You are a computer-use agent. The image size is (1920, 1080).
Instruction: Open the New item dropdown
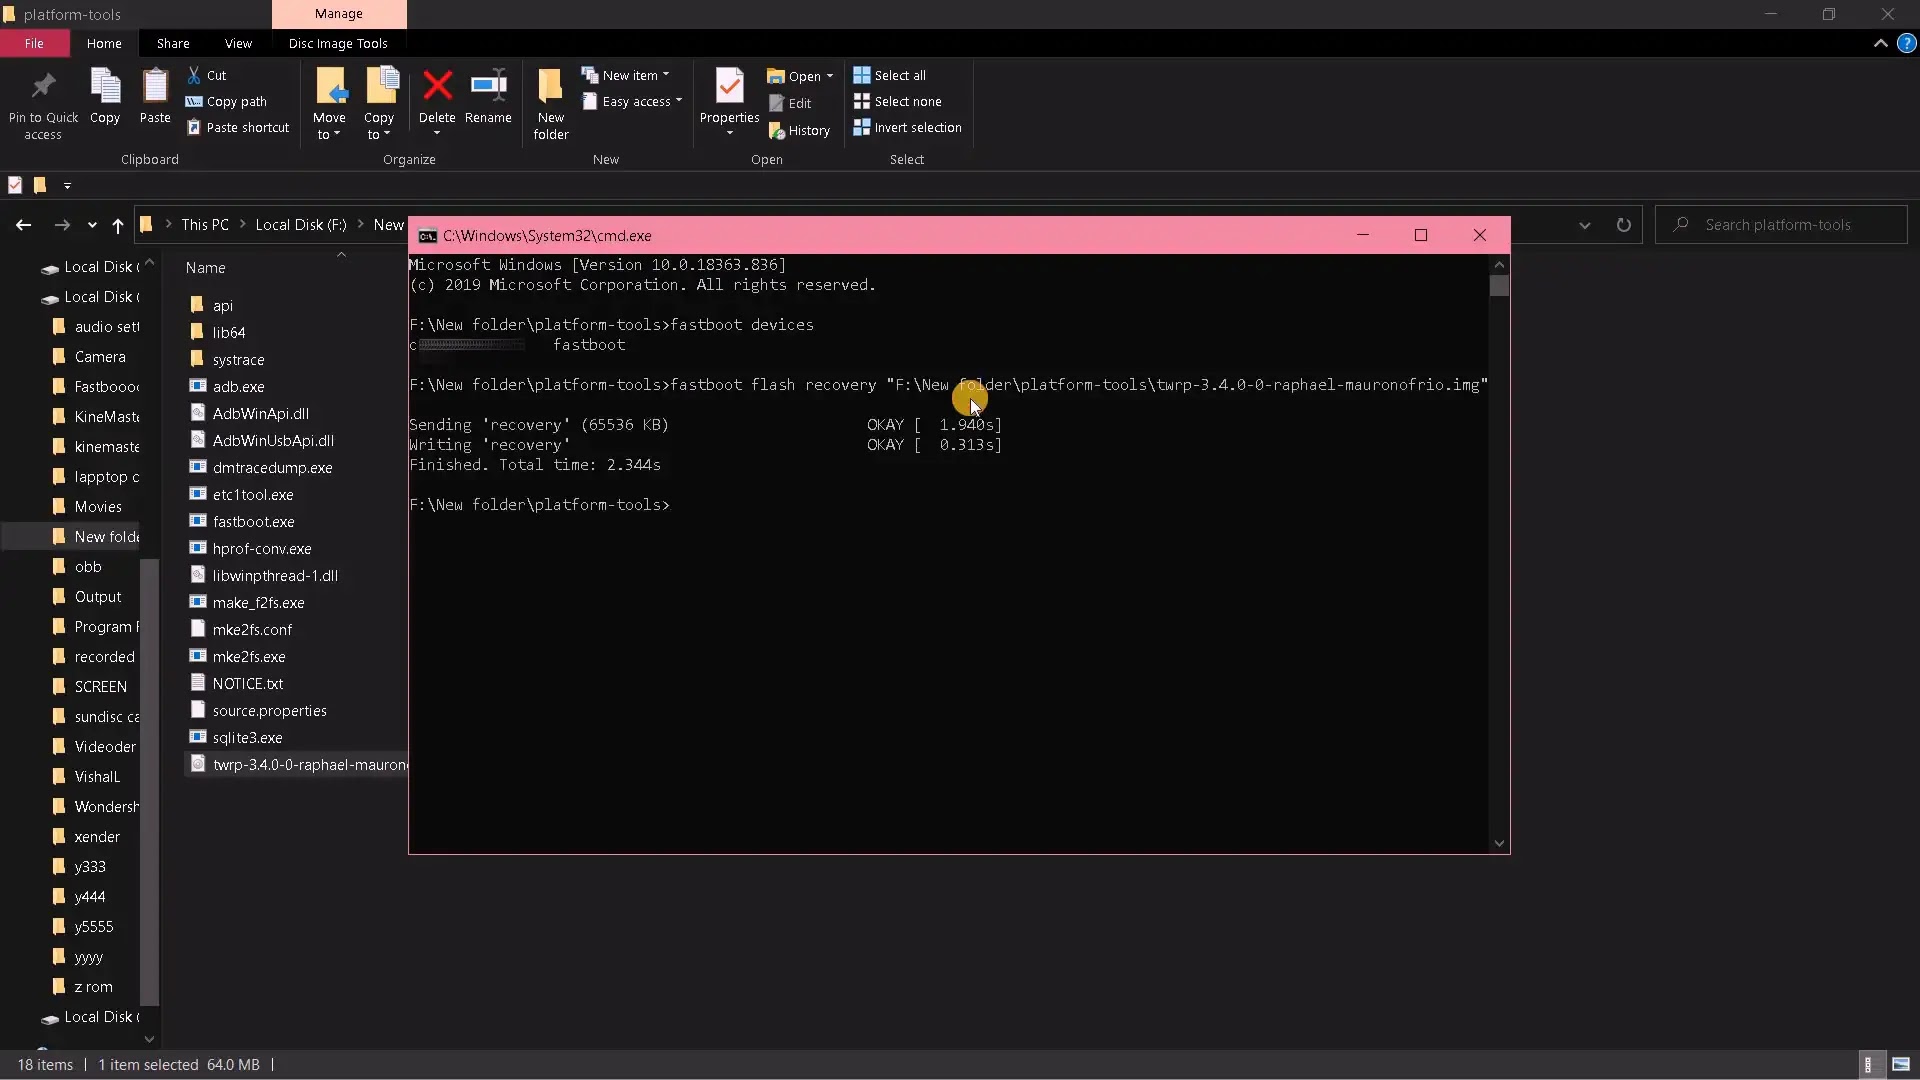click(665, 75)
